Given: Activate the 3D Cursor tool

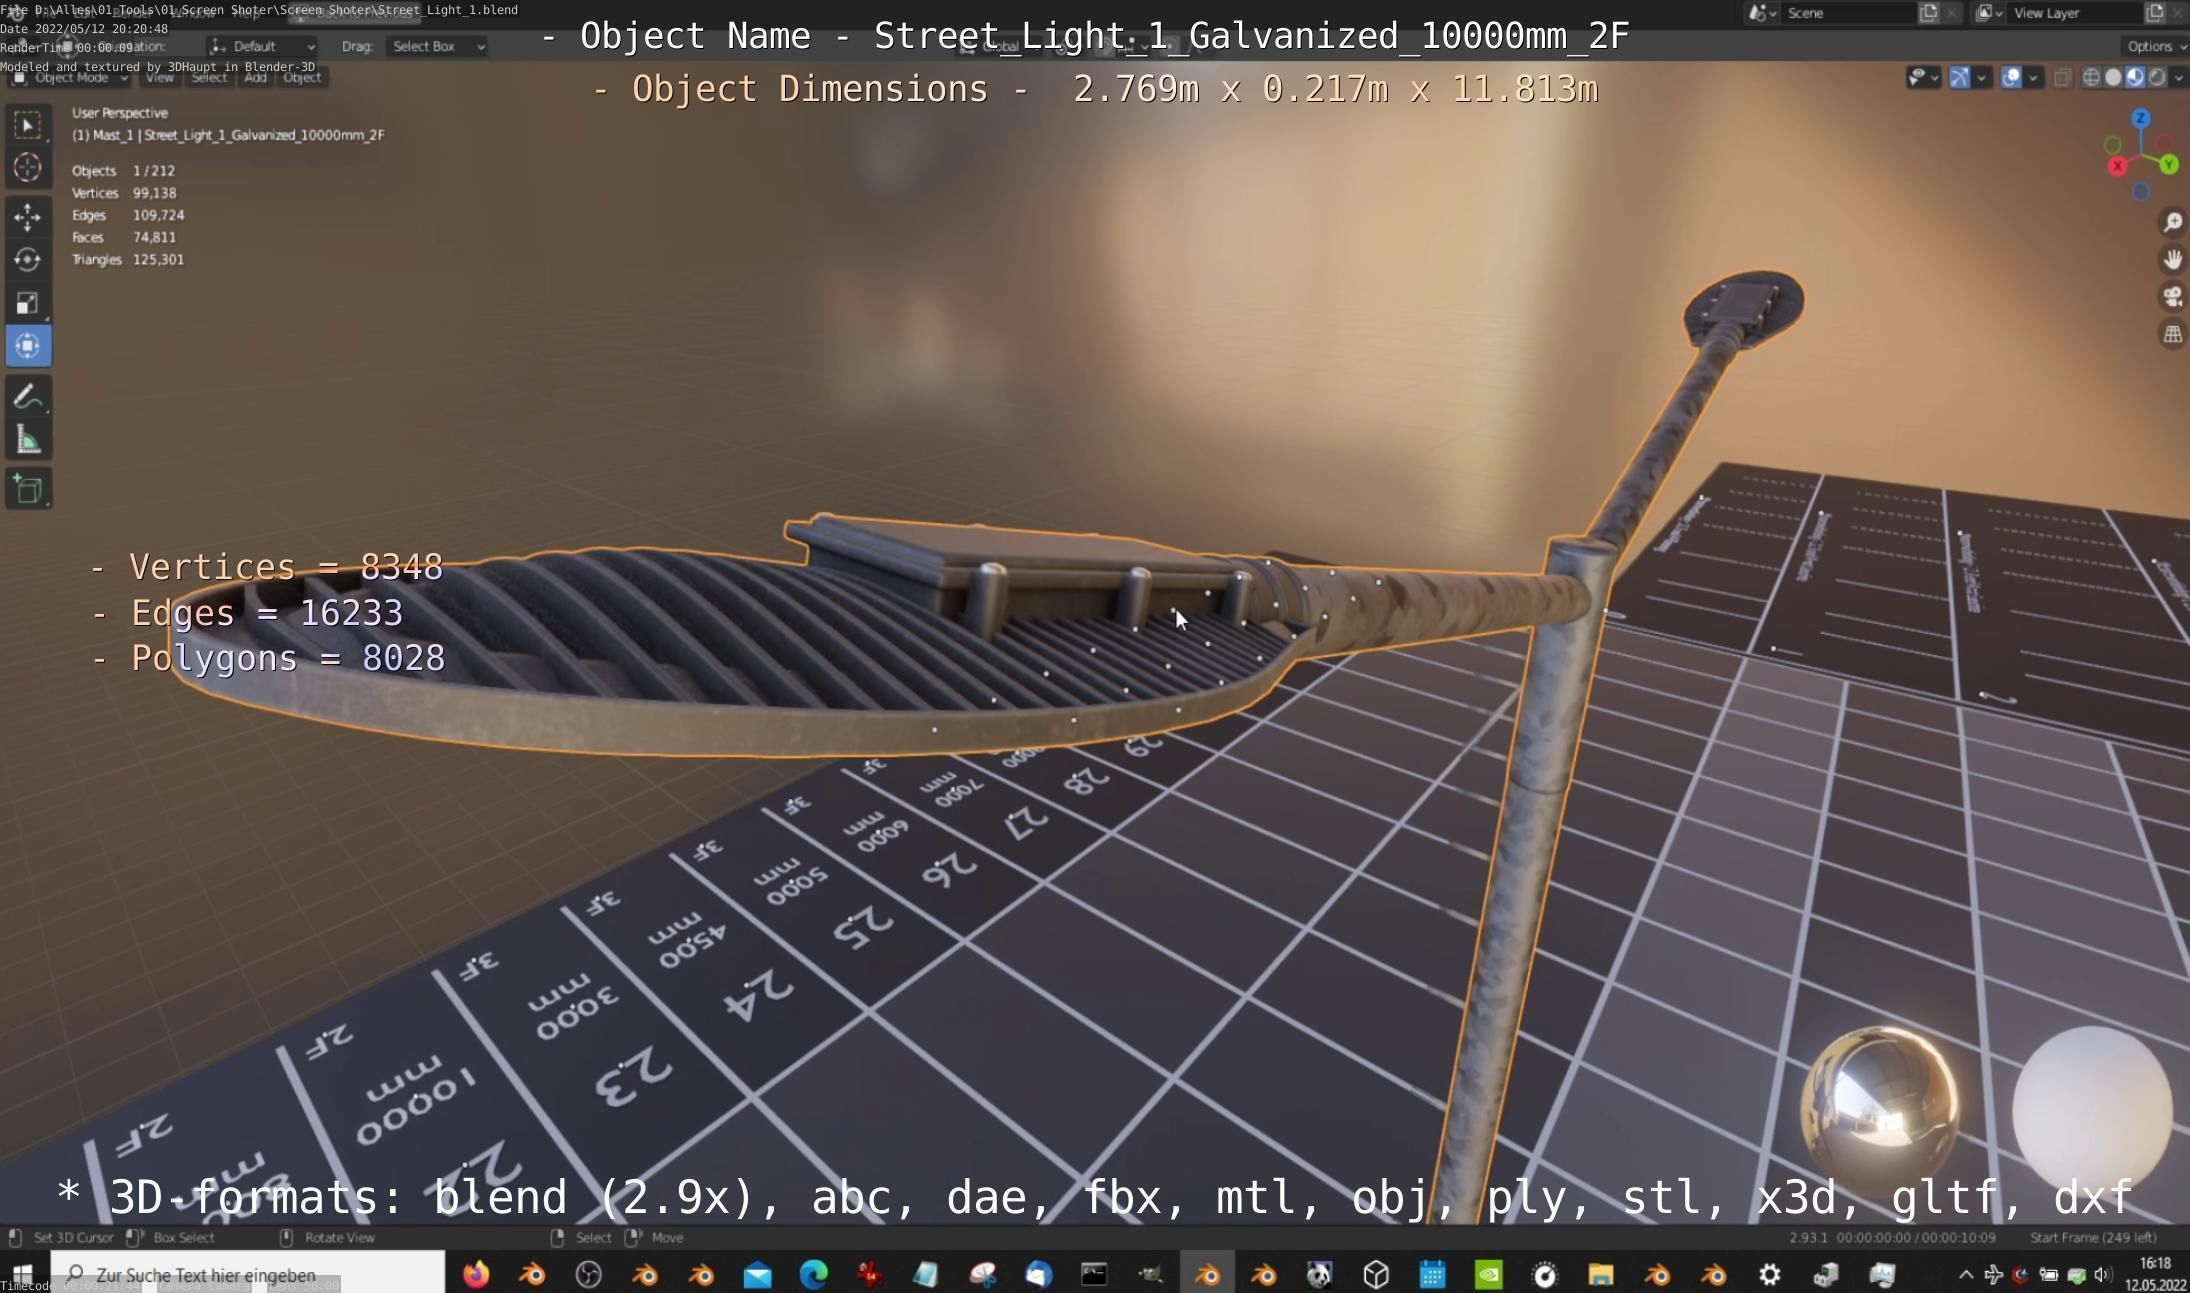Looking at the screenshot, I should pos(28,168).
